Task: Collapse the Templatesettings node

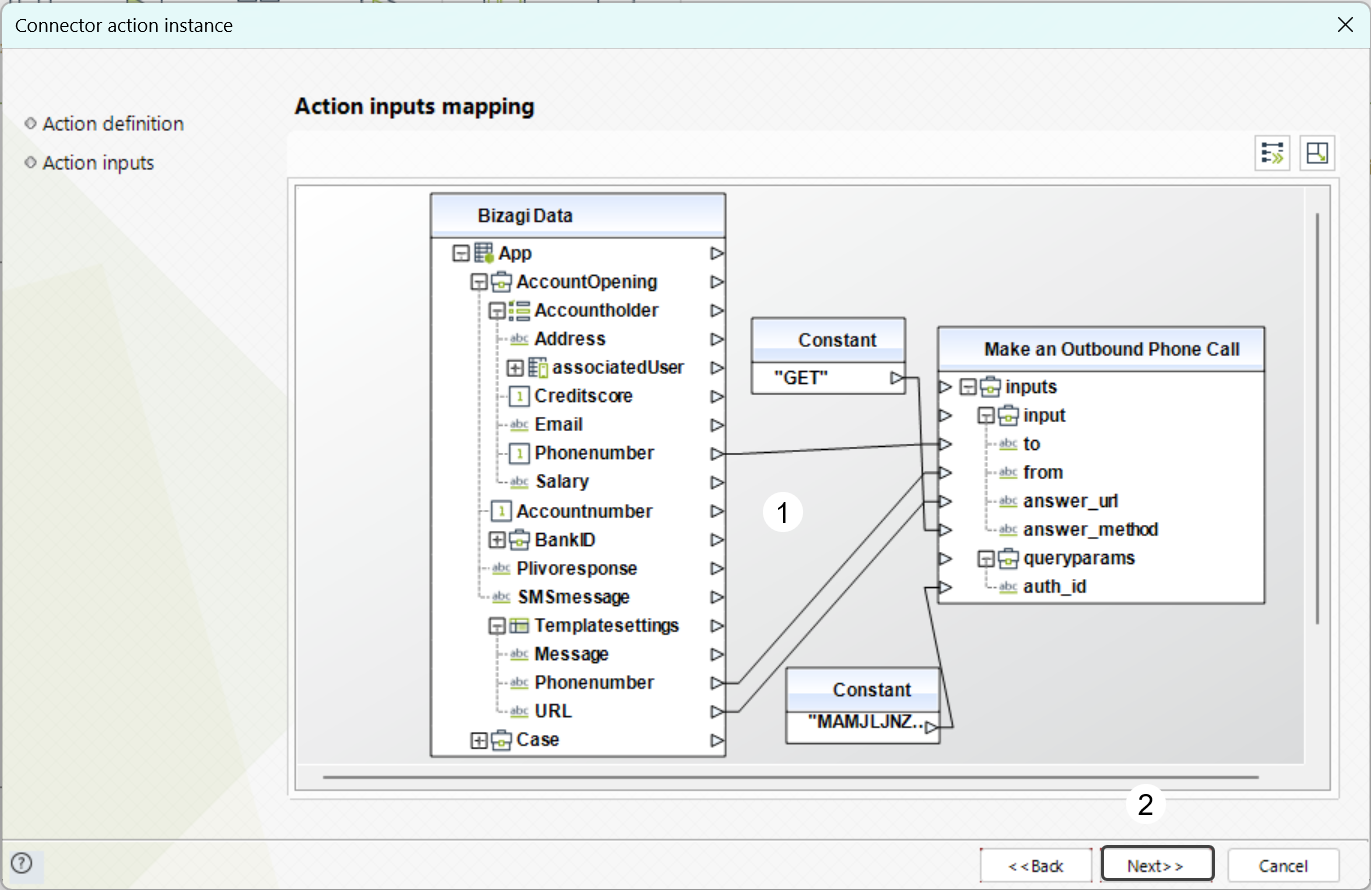Action: (x=497, y=626)
